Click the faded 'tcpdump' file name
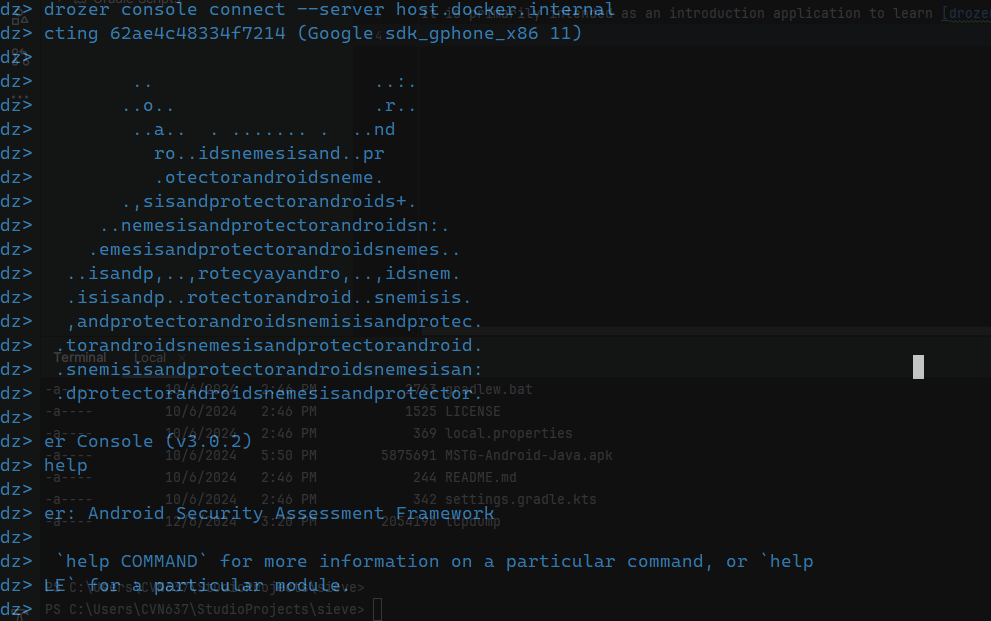This screenshot has height=621, width=991. click(x=473, y=522)
